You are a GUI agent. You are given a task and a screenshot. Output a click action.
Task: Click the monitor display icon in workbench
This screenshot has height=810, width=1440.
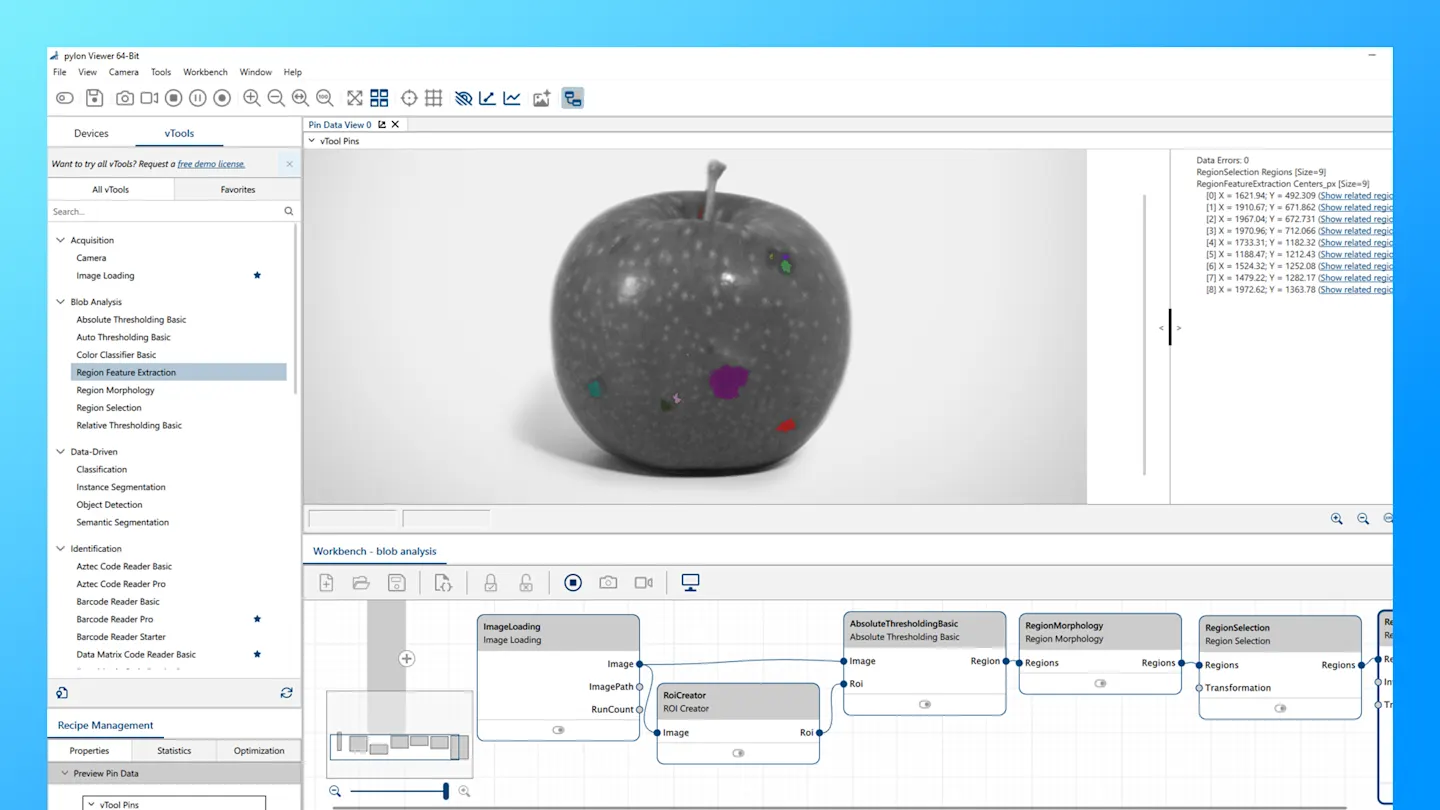click(690, 583)
